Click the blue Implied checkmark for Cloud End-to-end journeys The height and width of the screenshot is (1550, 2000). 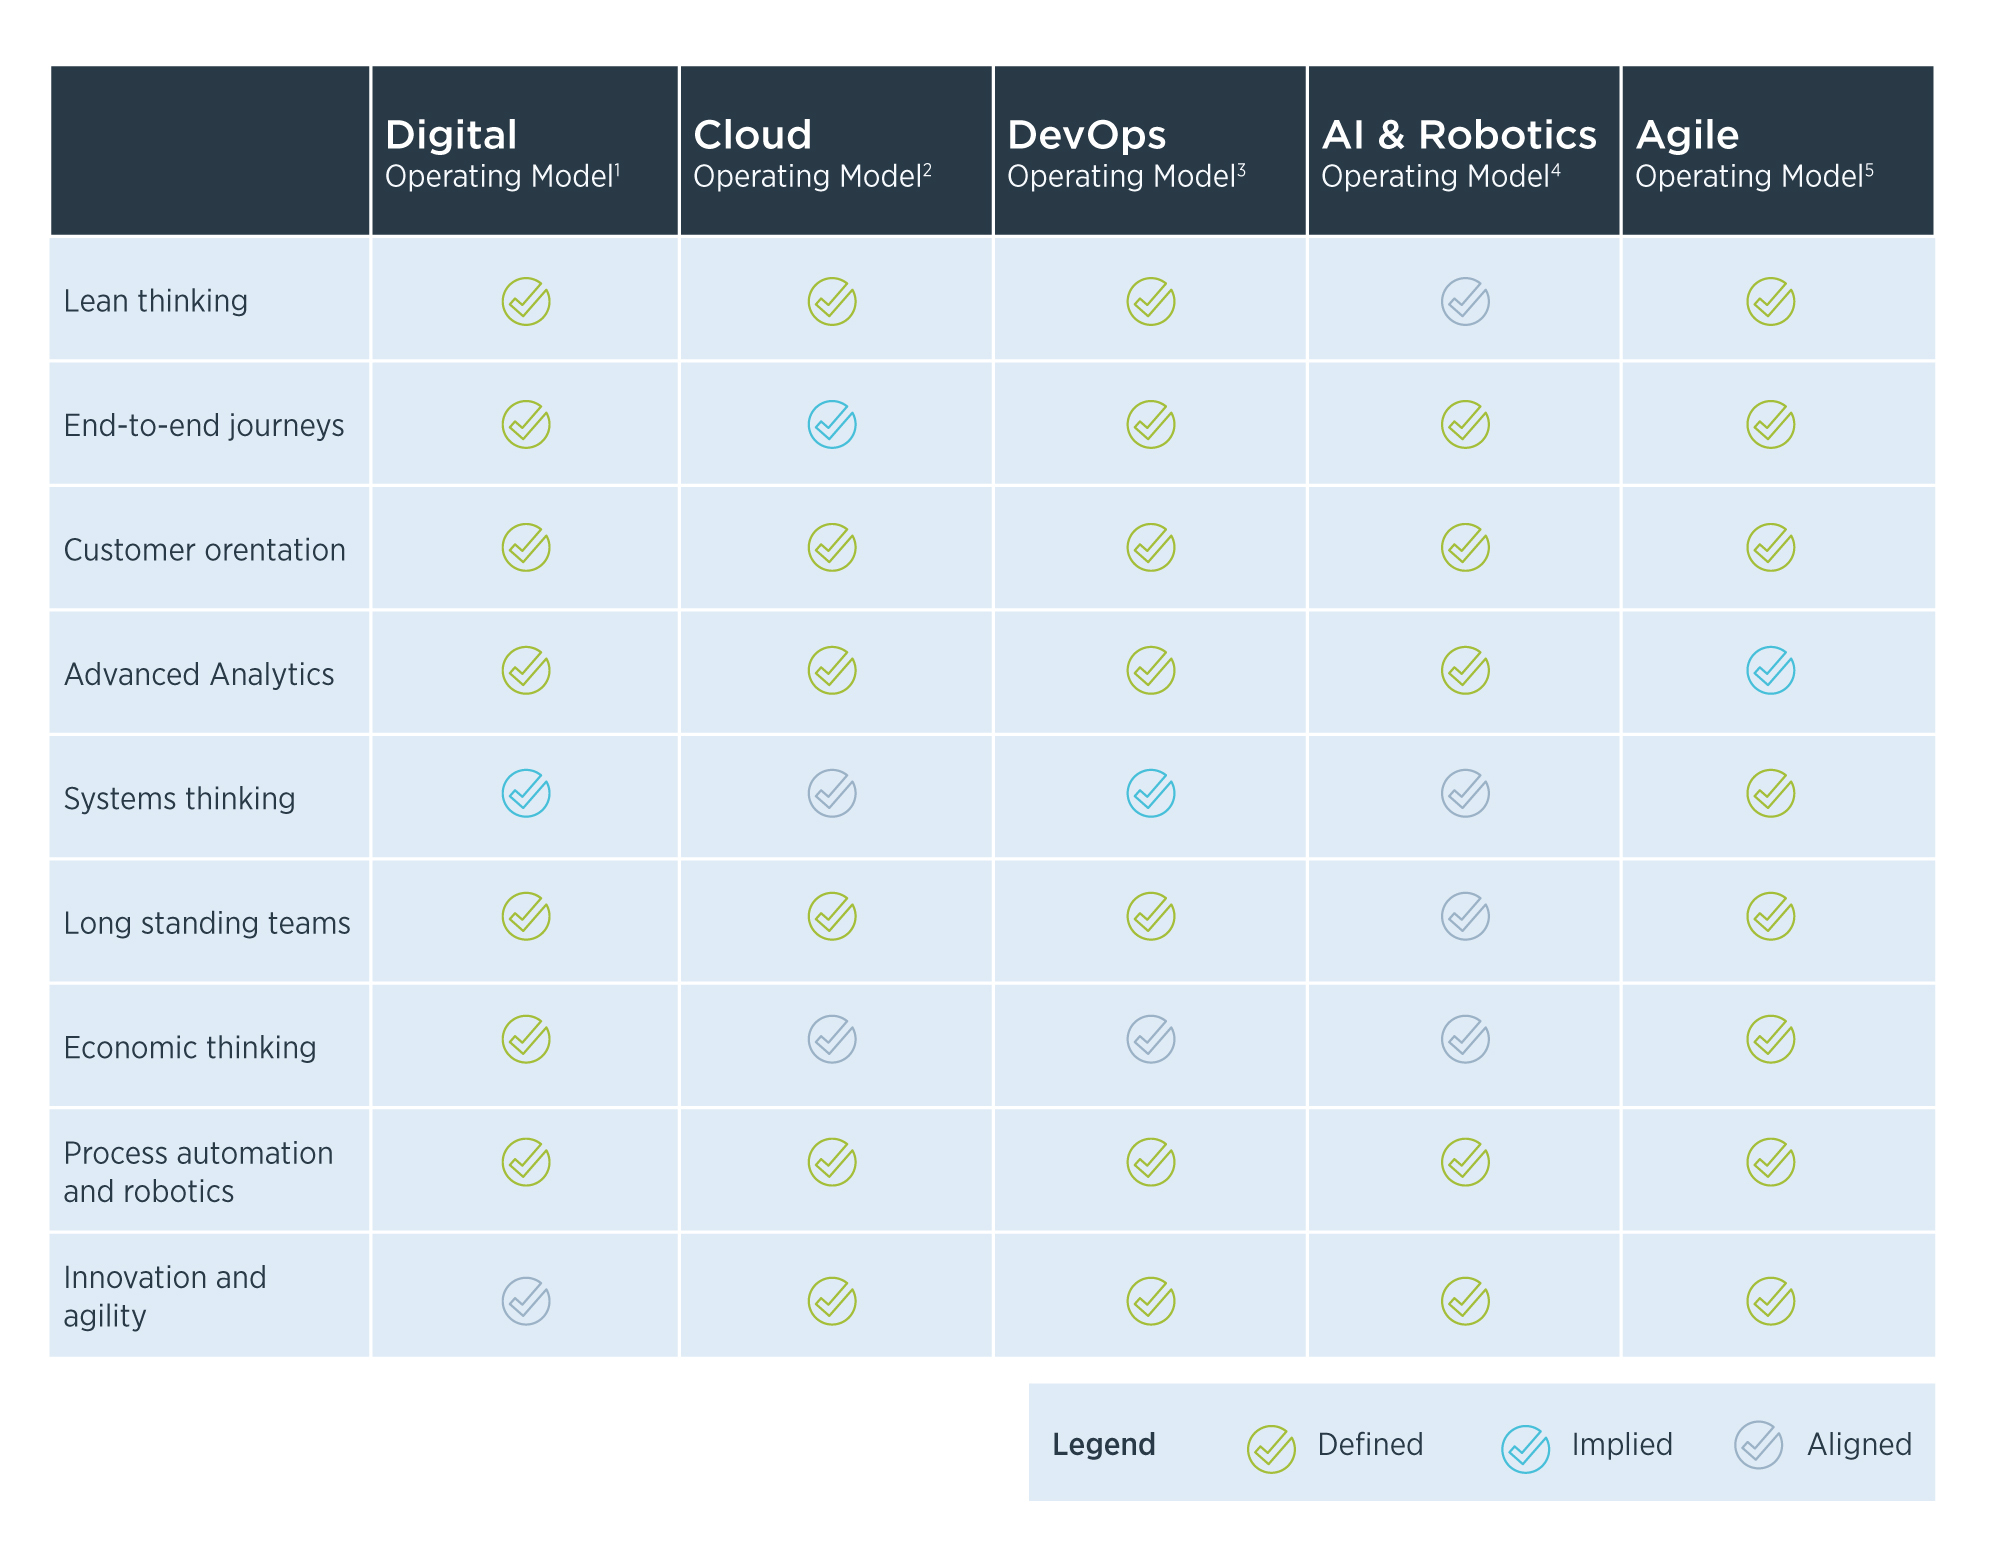coord(832,425)
